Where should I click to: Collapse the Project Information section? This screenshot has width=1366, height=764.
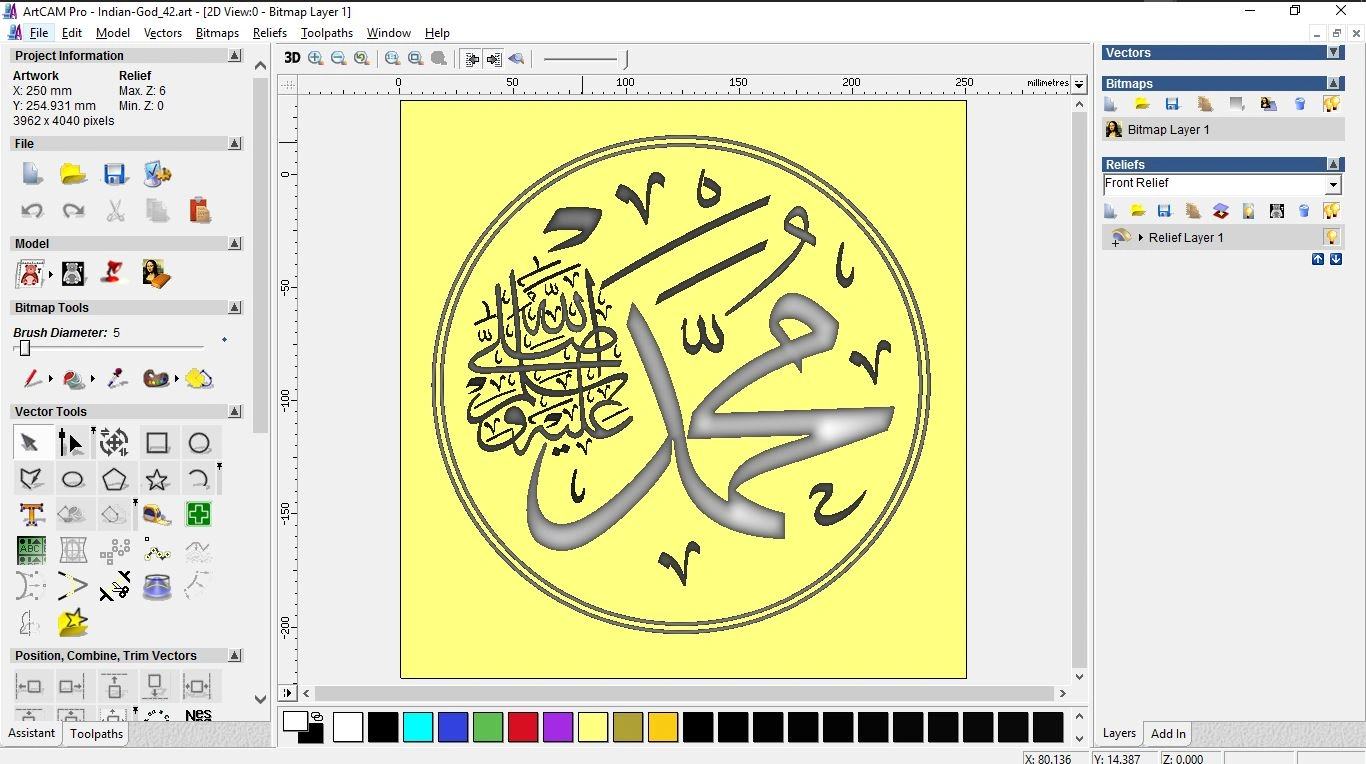click(x=235, y=56)
